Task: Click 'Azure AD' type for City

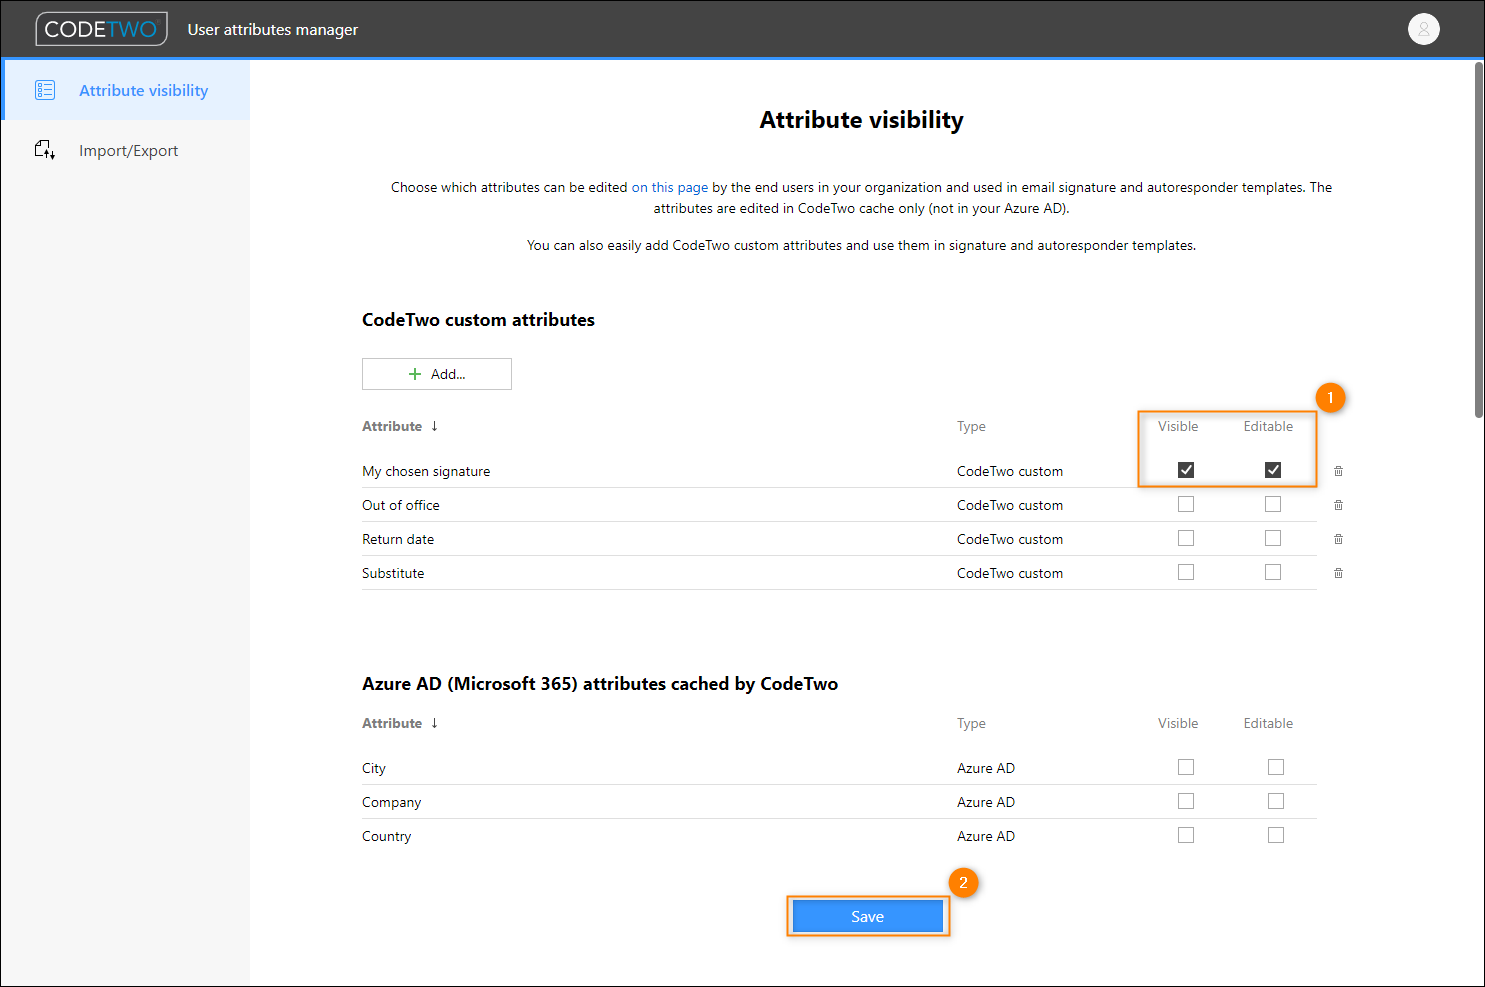Action: click(x=986, y=768)
